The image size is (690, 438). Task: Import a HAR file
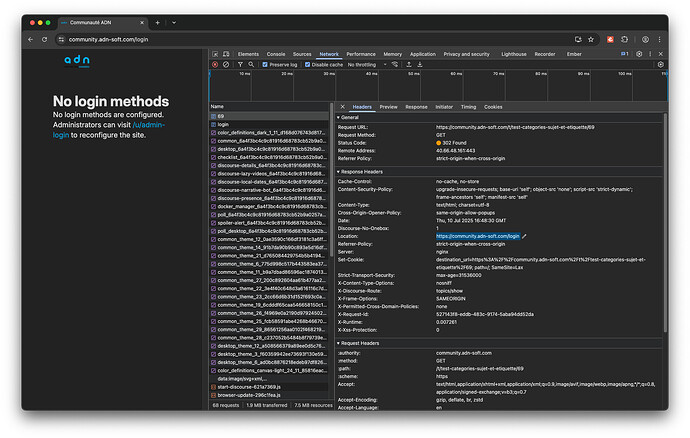coord(409,65)
